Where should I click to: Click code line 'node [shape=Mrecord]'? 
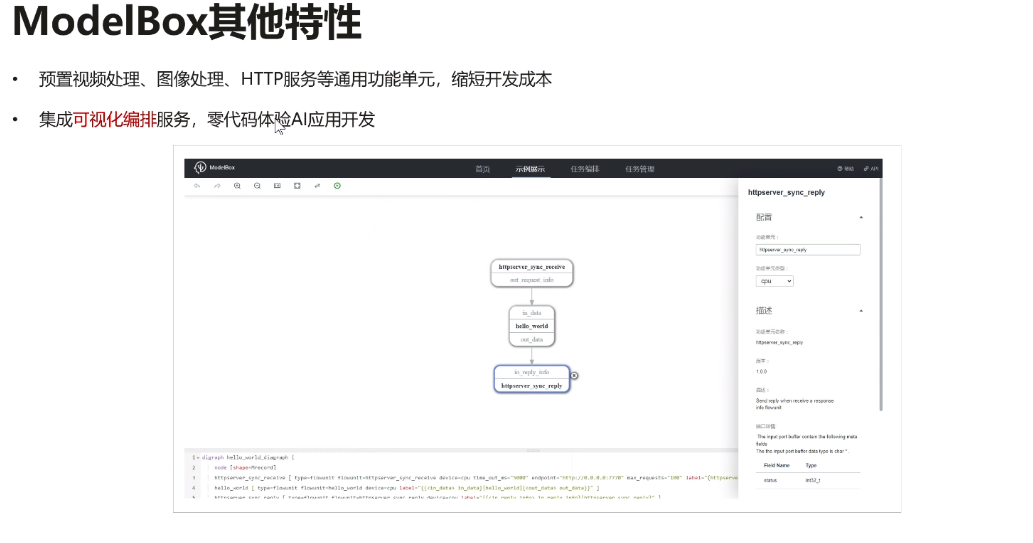coord(245,467)
